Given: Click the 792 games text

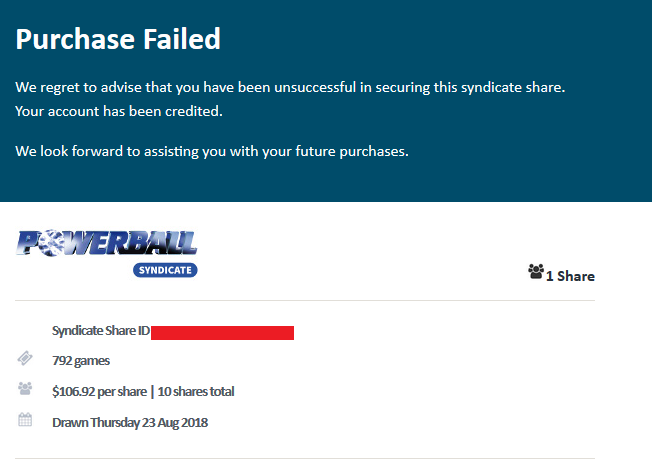Looking at the screenshot, I should point(81,360).
